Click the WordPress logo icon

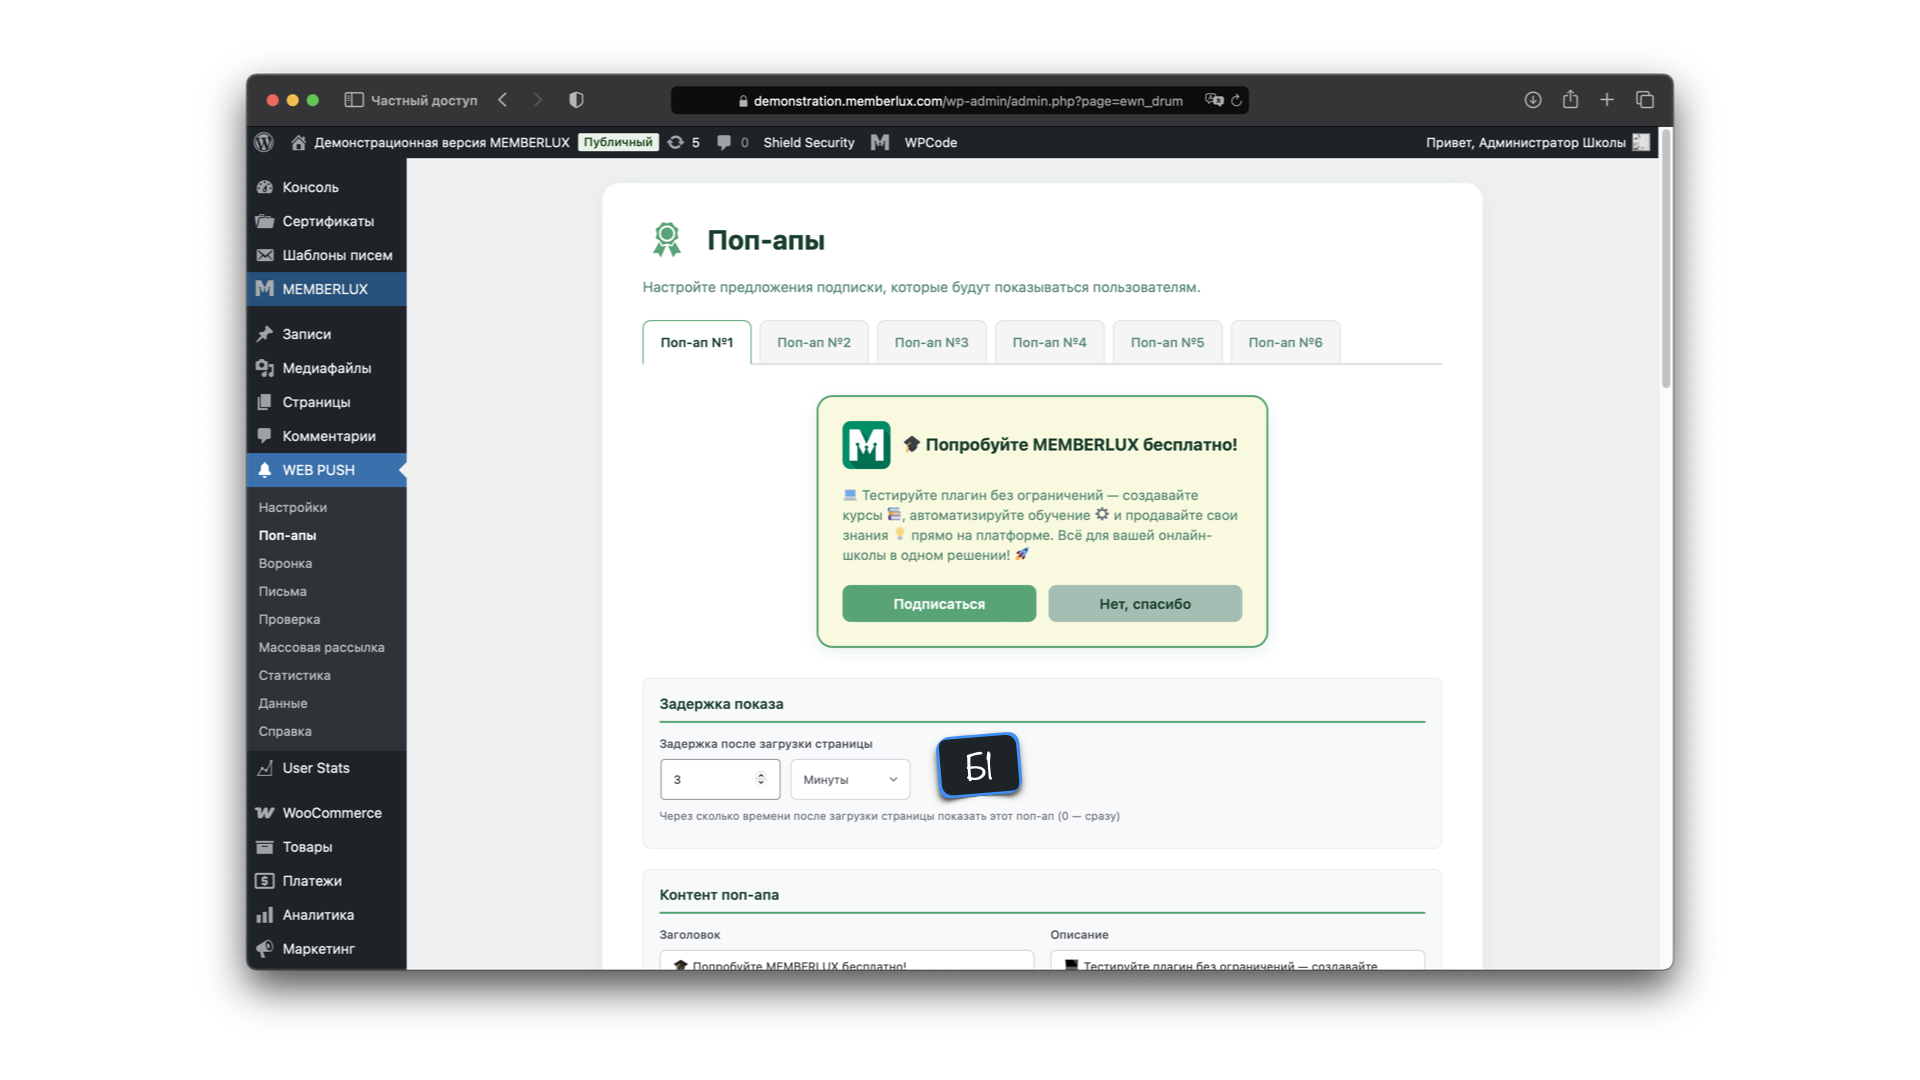coord(264,142)
